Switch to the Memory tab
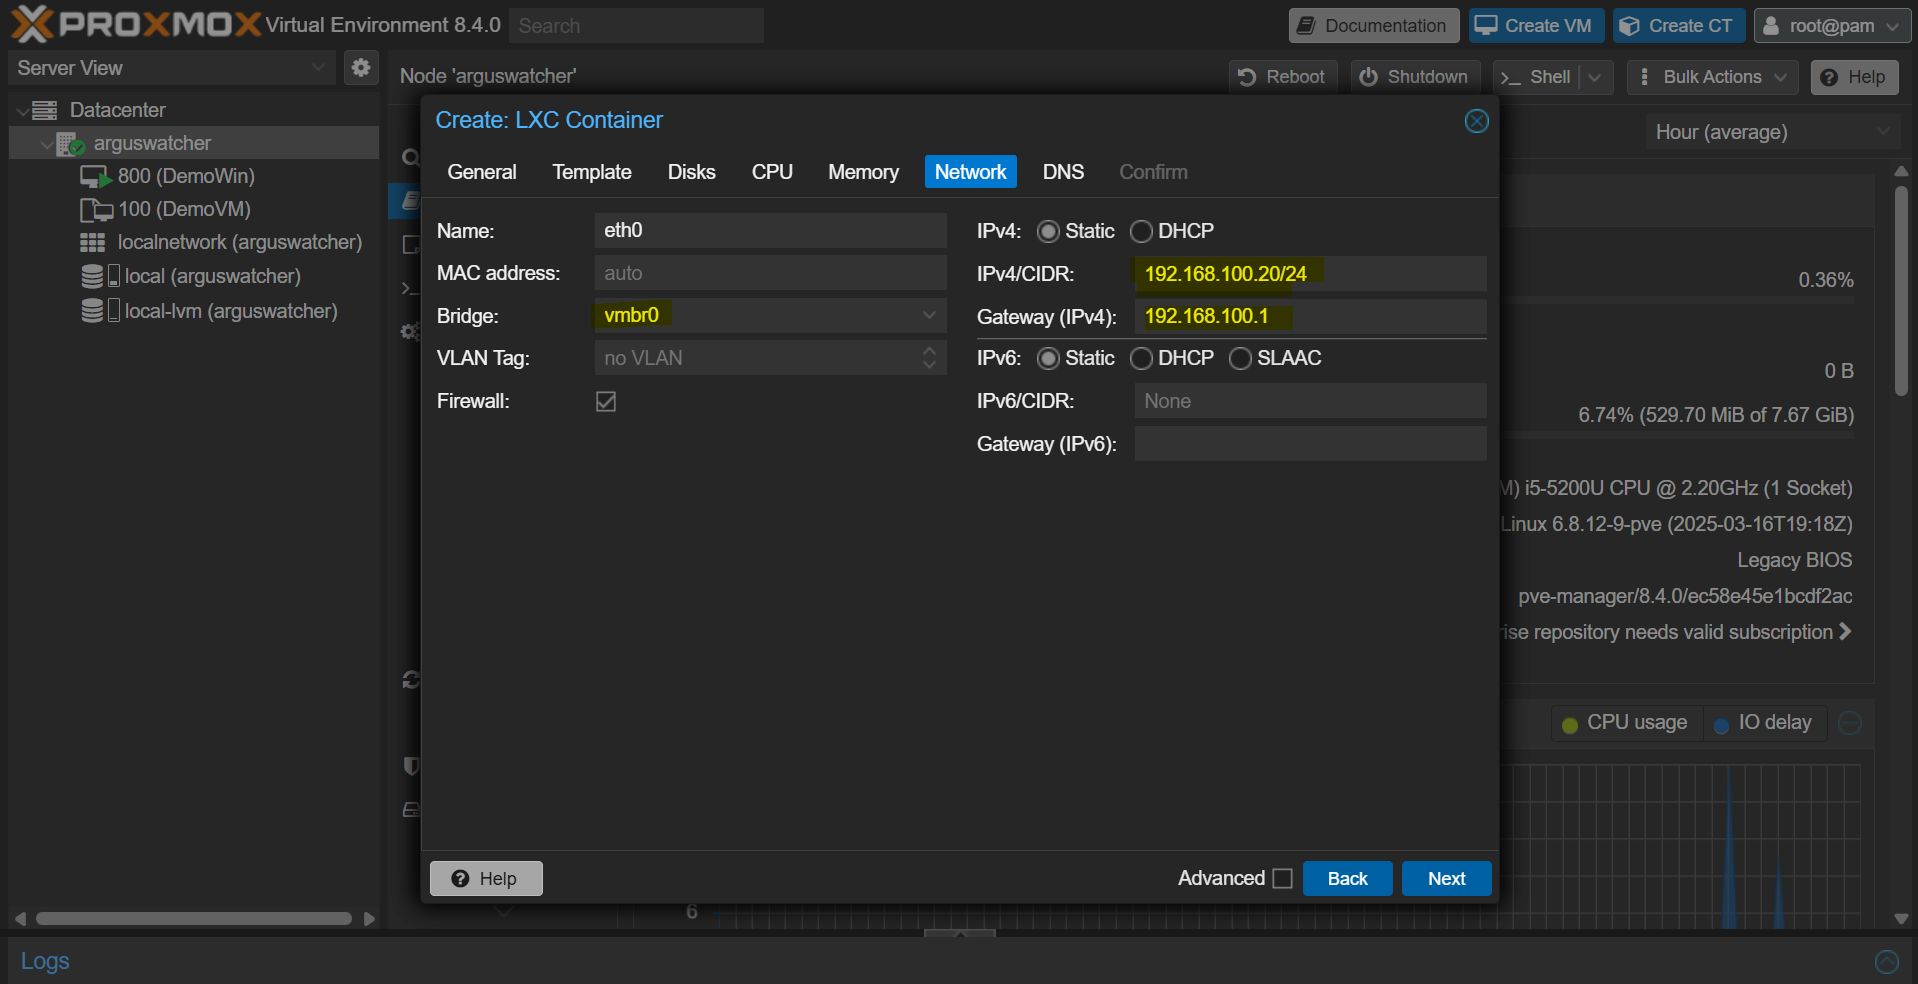 click(x=863, y=172)
